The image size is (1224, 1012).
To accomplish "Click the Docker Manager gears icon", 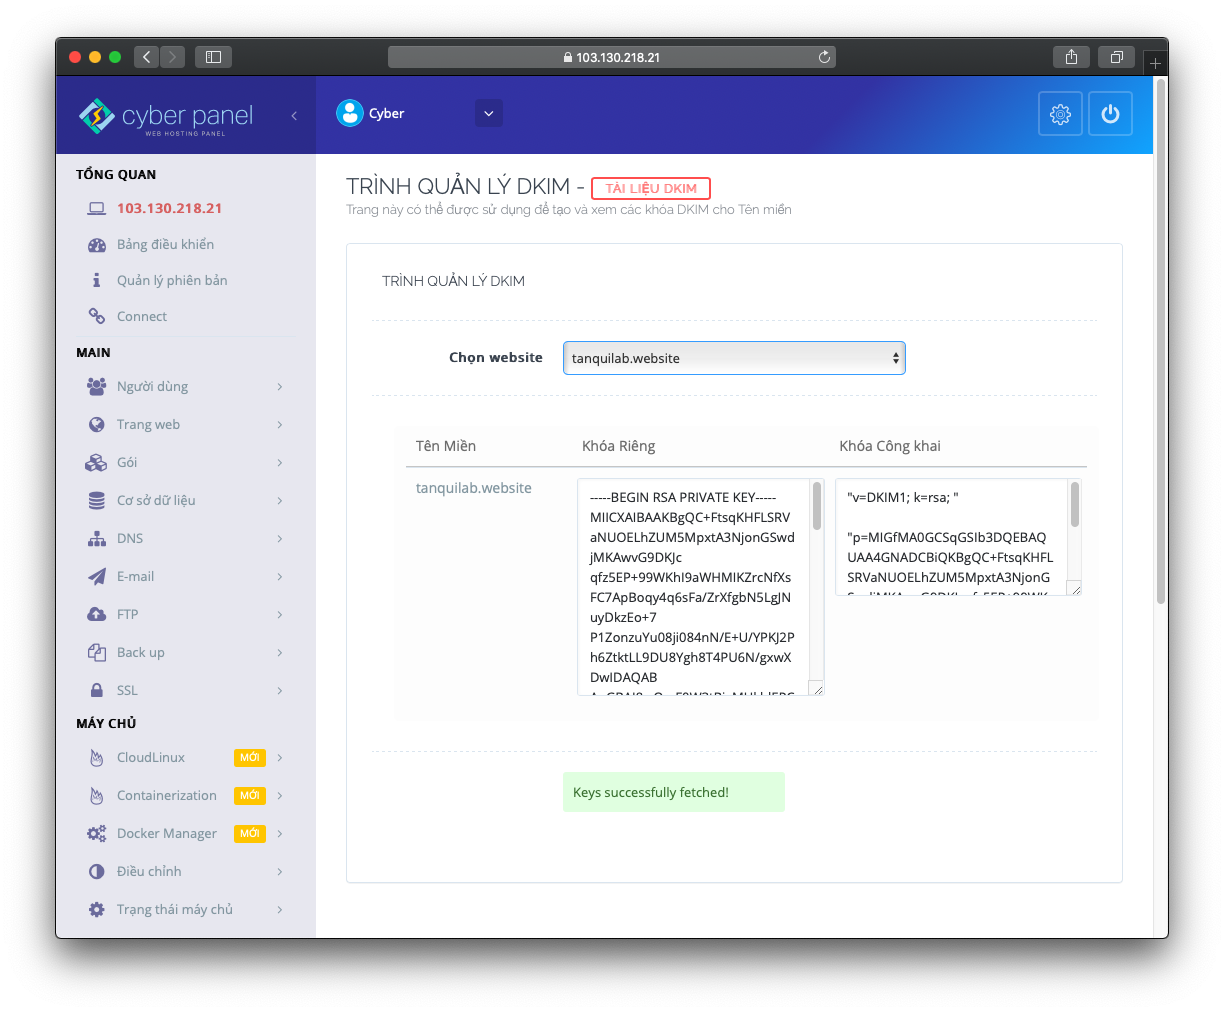I will tap(97, 834).
